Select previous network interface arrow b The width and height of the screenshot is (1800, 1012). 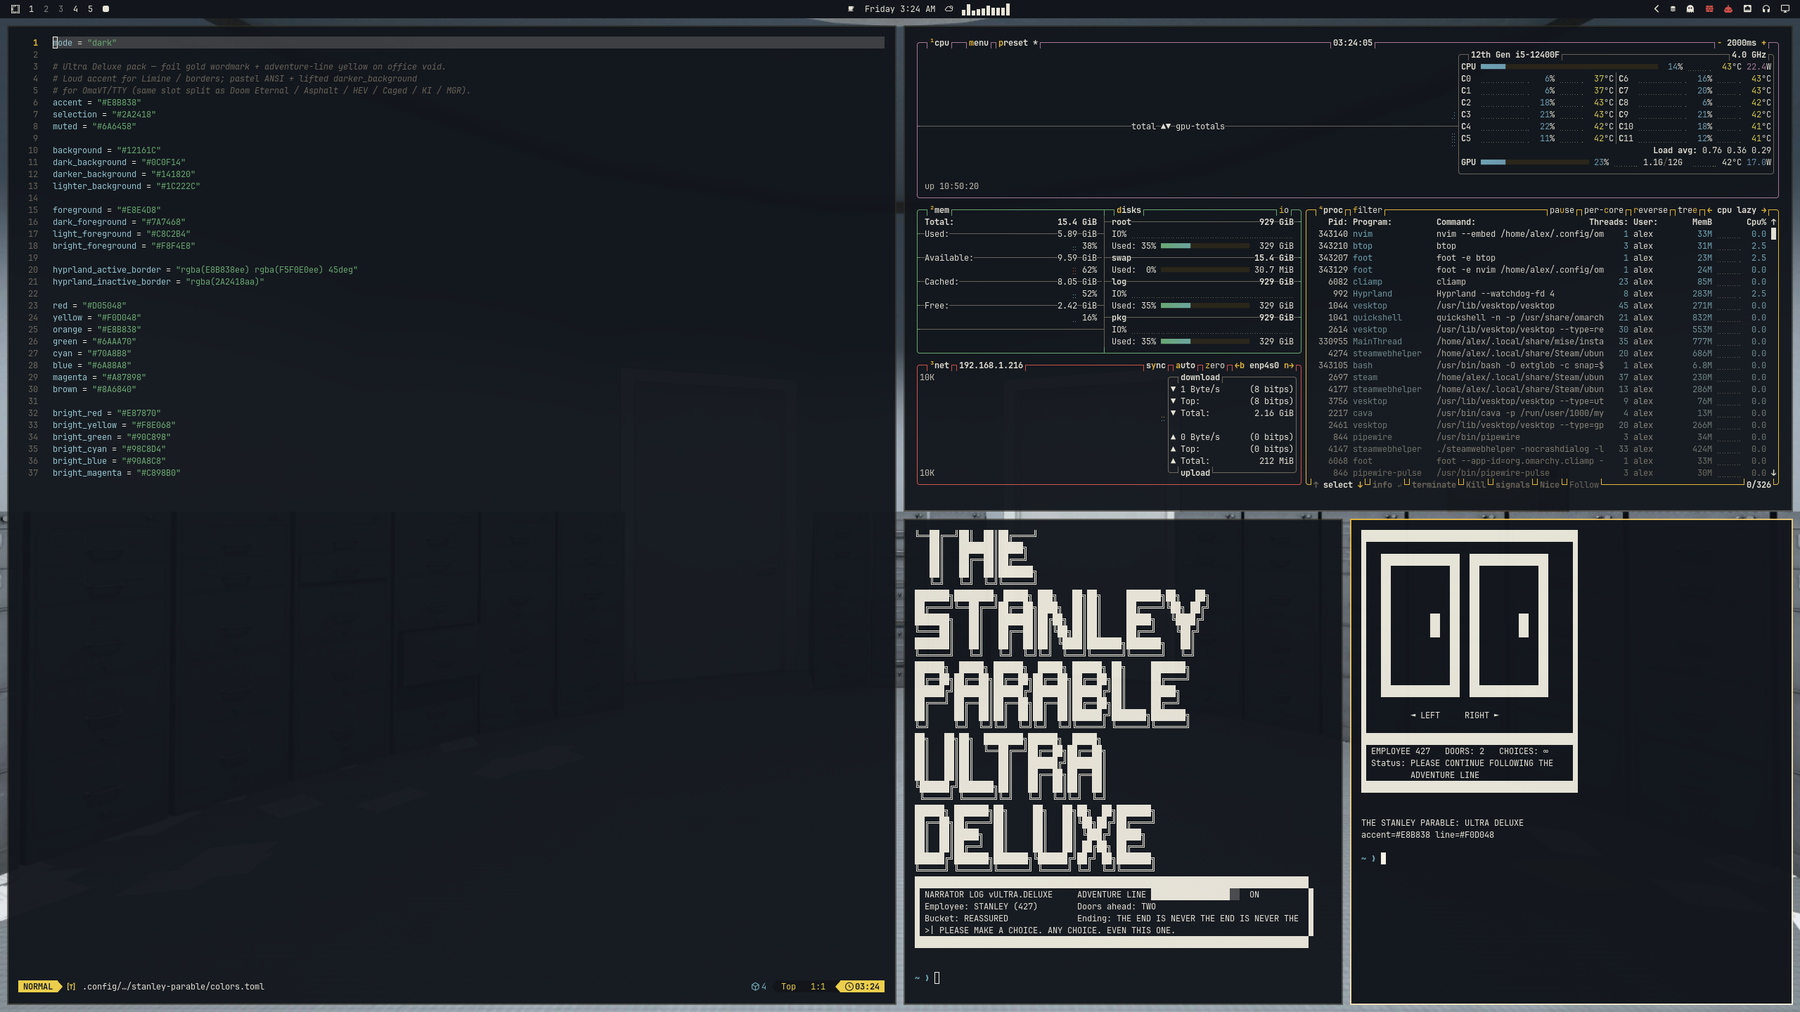pos(1239,366)
